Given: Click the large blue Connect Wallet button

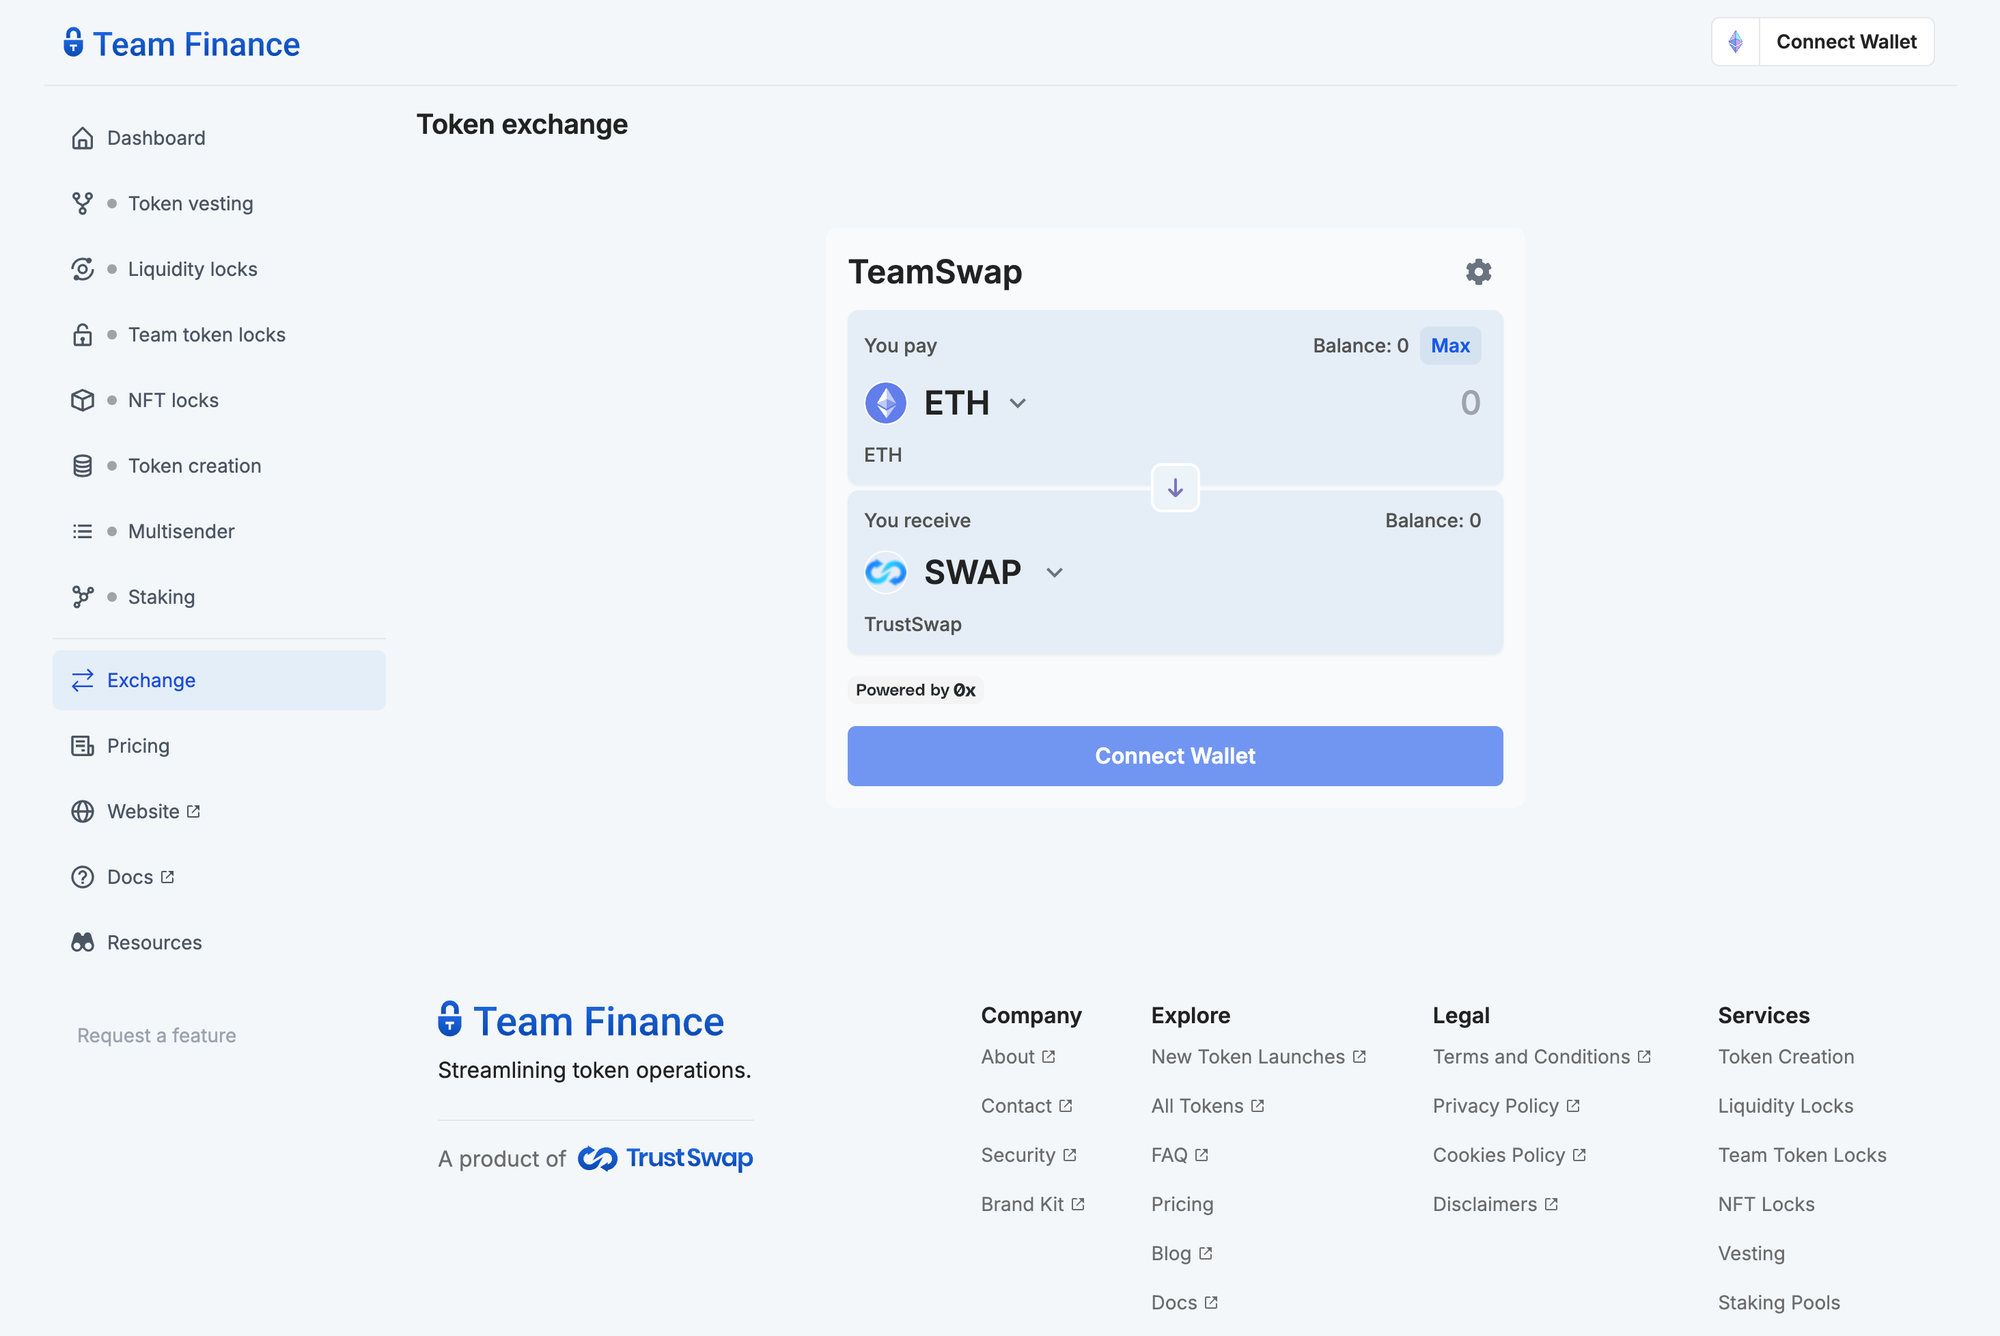Looking at the screenshot, I should pyautogui.click(x=1175, y=756).
